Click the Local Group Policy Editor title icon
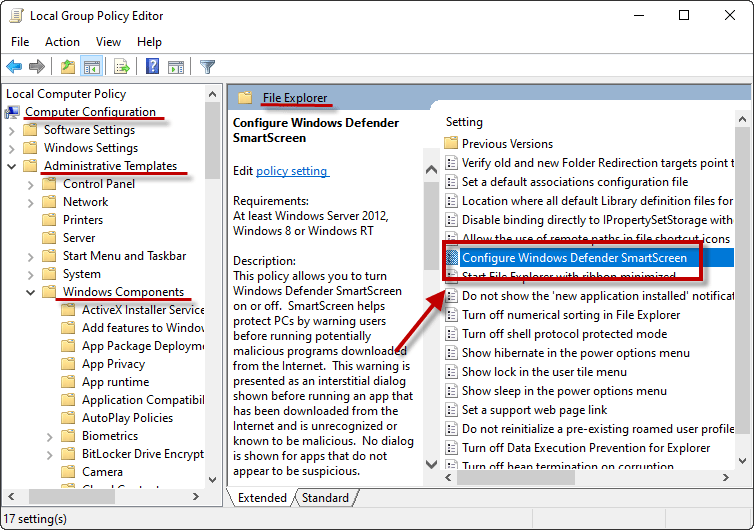This screenshot has height=530, width=754. tap(16, 16)
